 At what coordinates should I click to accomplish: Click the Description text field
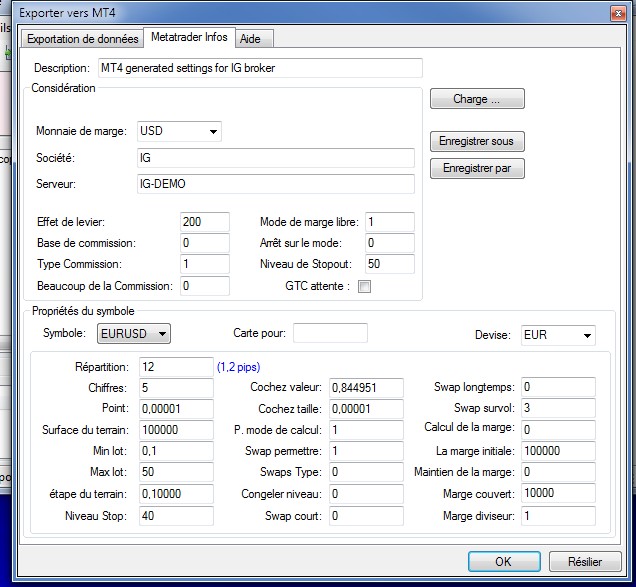click(x=259, y=68)
